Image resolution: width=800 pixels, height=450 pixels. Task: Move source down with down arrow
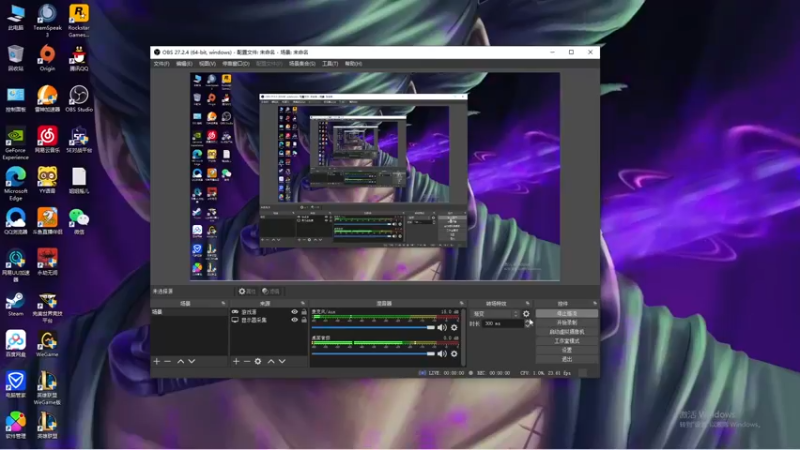tap(282, 361)
